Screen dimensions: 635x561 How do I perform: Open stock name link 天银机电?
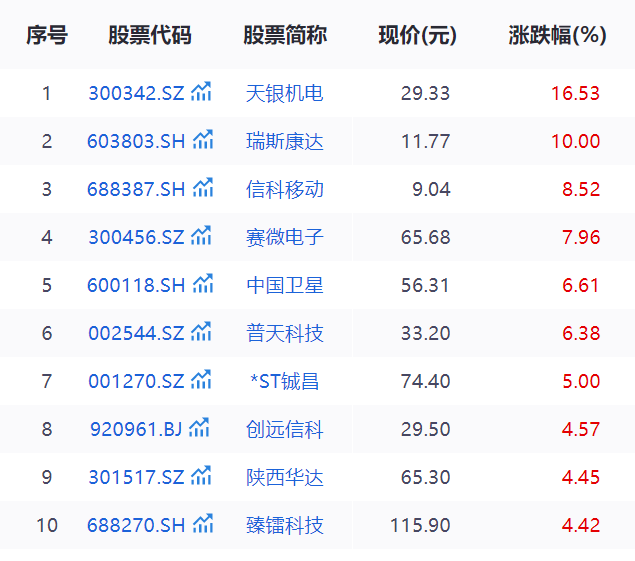(x=285, y=94)
